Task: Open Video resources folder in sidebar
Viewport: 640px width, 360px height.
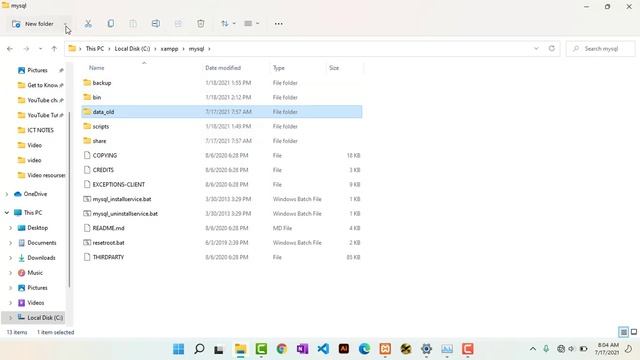Action: 41,175
